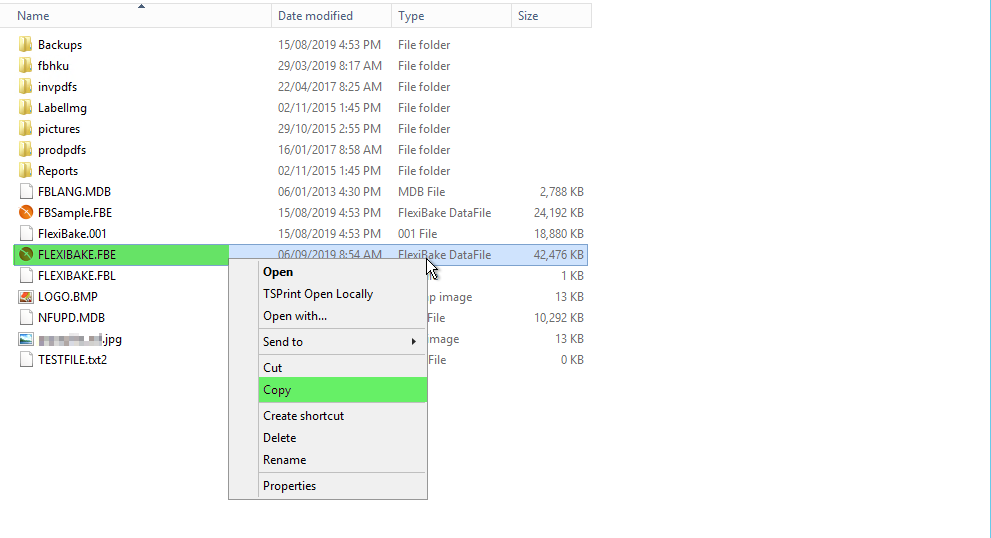Click the NFUPD.MDB file icon
Image resolution: width=991 pixels, height=538 pixels.
pyautogui.click(x=26, y=317)
